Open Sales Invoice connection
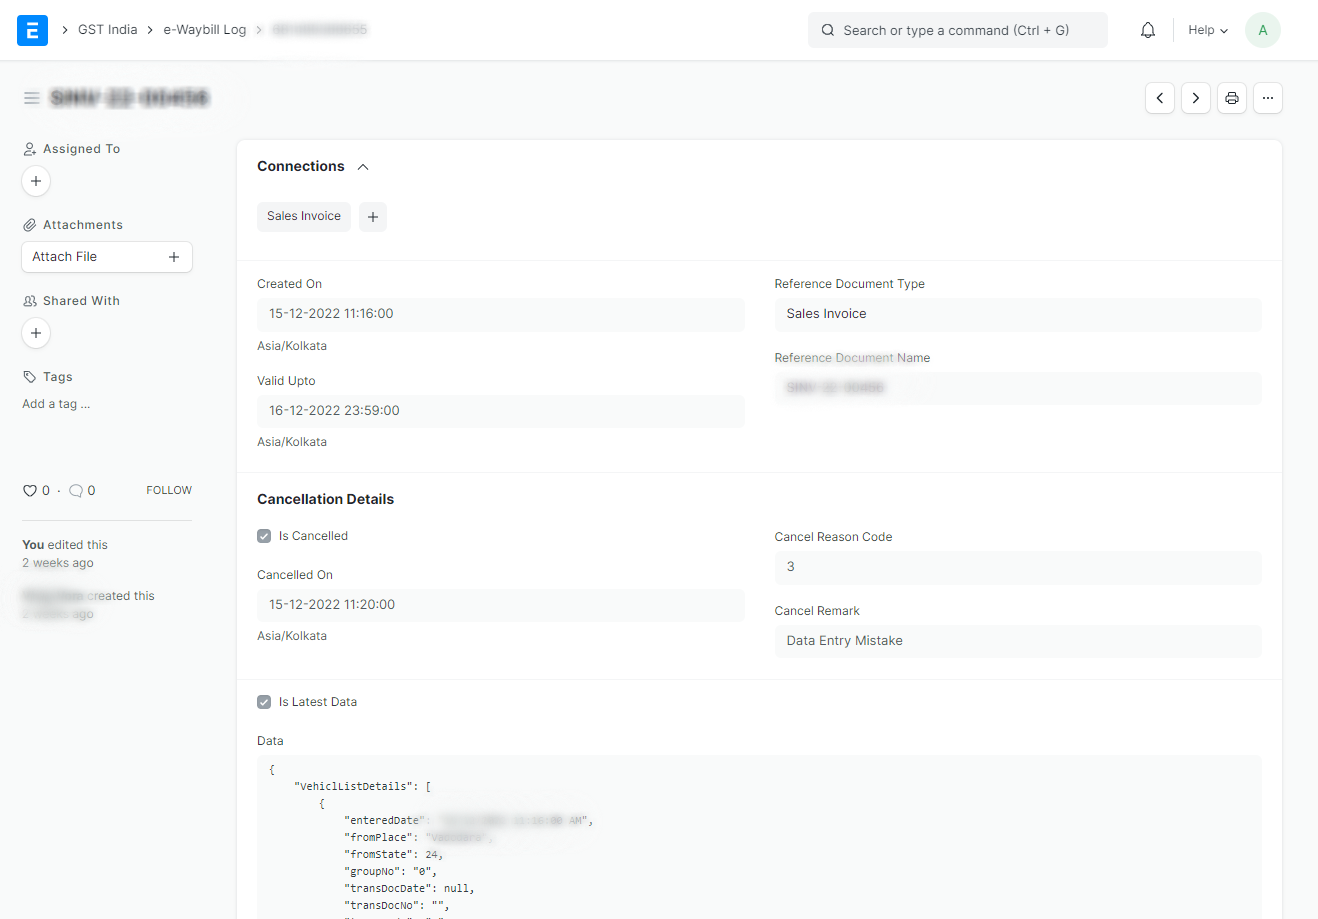This screenshot has height=919, width=1318. (x=304, y=217)
